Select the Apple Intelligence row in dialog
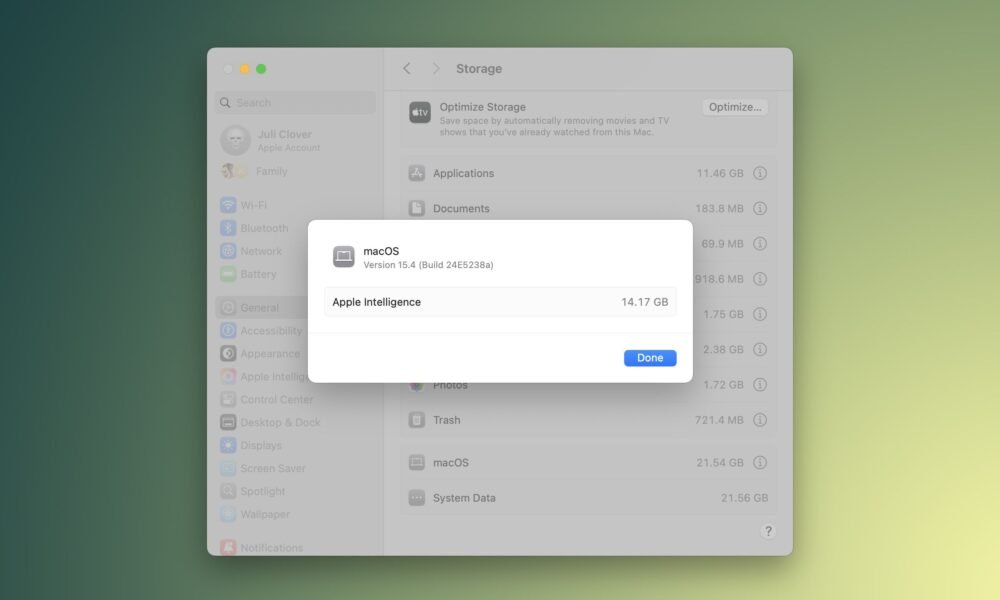Image resolution: width=1000 pixels, height=600 pixels. pyautogui.click(x=500, y=302)
